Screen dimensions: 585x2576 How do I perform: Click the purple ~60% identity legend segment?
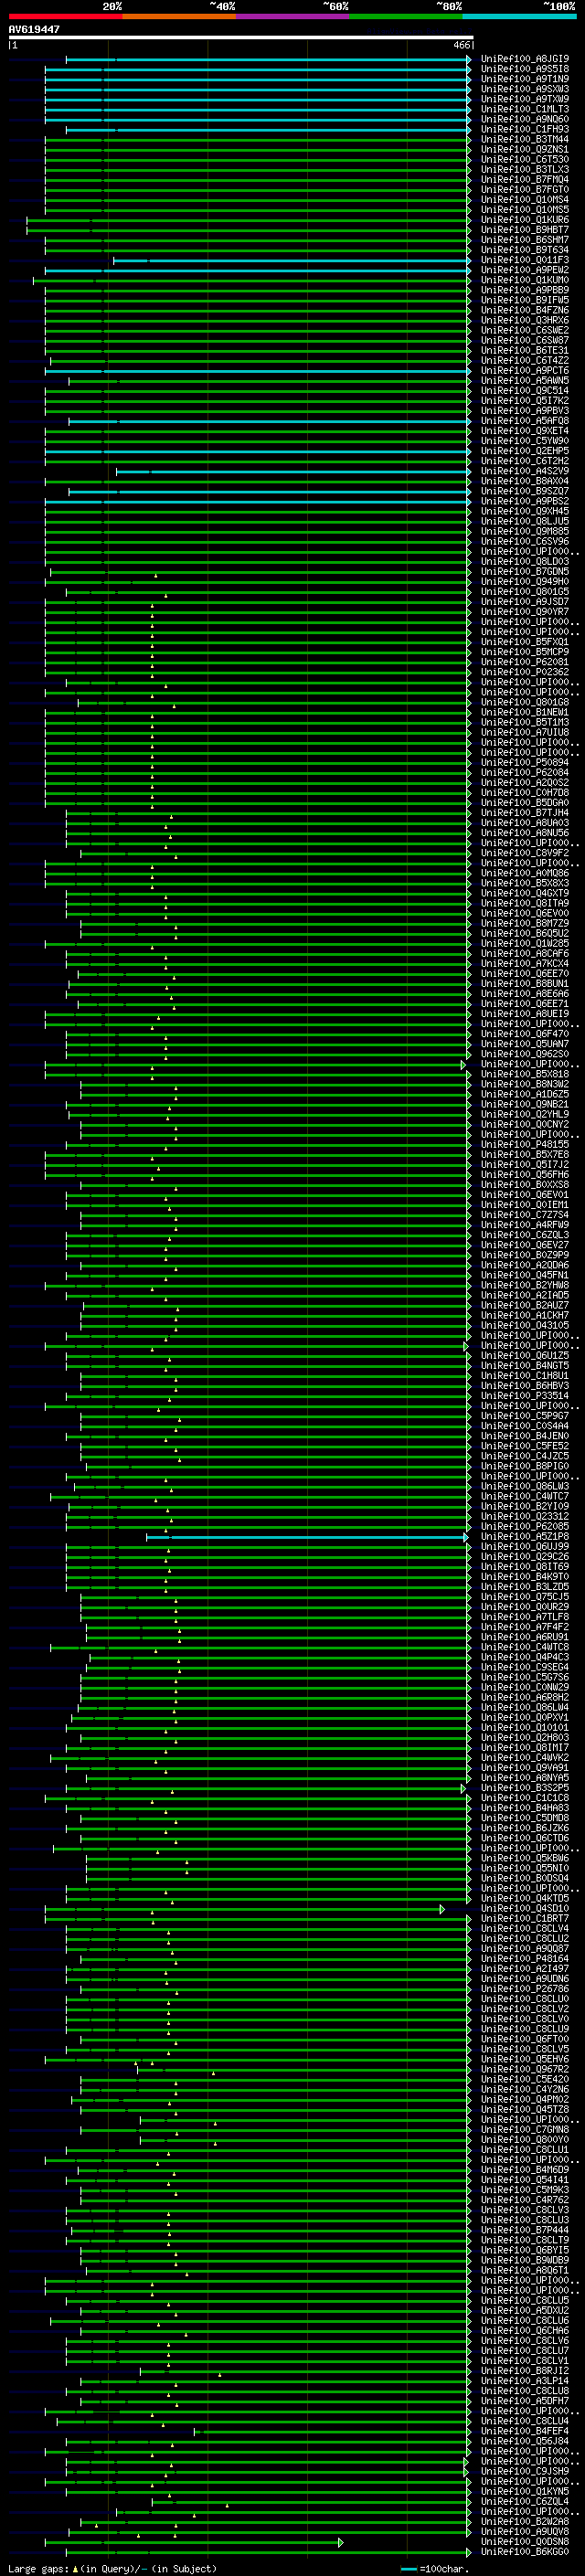tap(293, 16)
